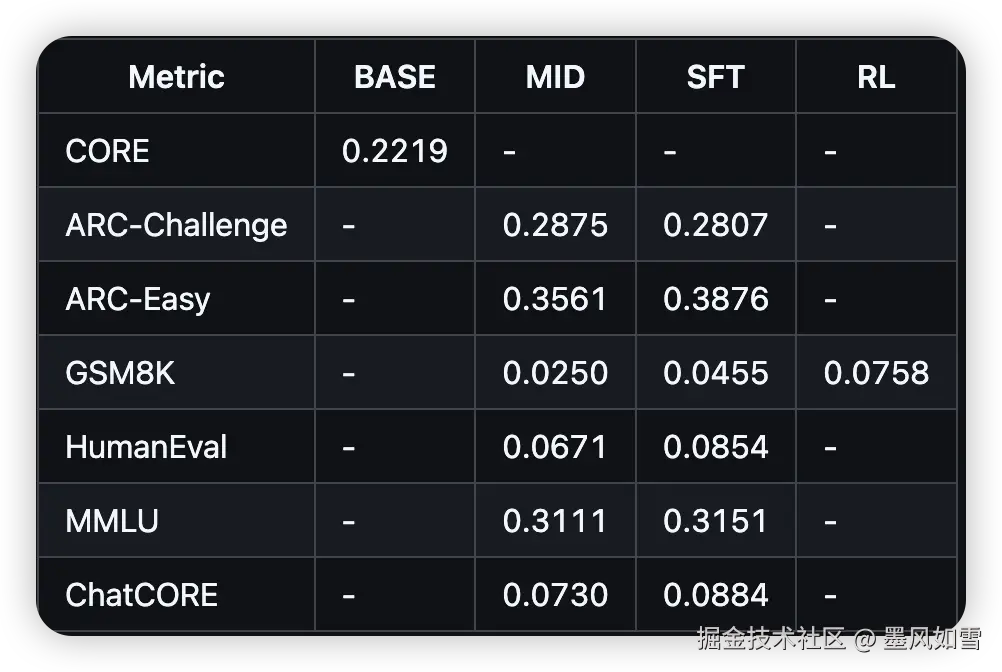
Task: Select the CORE row label
Action: (107, 151)
